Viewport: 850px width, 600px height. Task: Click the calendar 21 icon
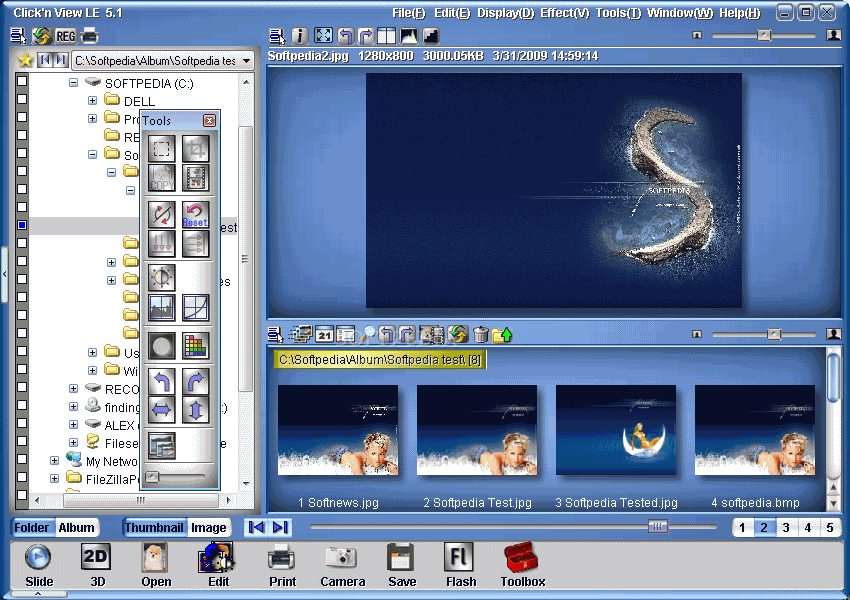coord(324,335)
